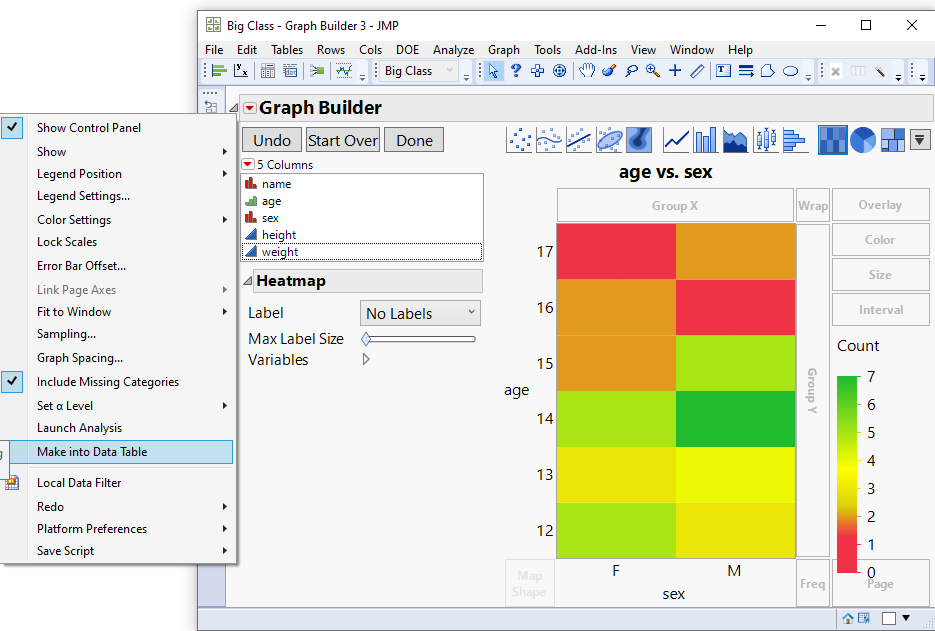The width and height of the screenshot is (935, 631).
Task: Open the Analyze menu
Action: click(x=453, y=50)
